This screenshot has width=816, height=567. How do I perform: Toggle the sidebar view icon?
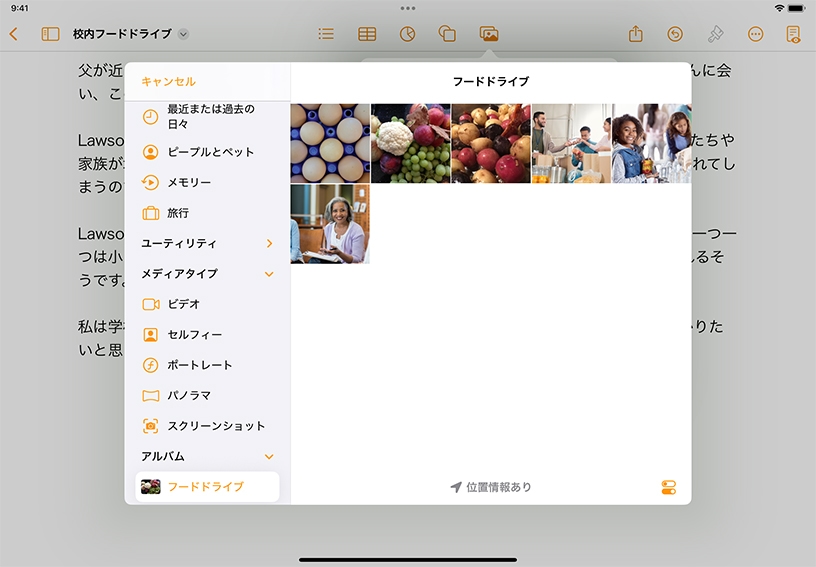[x=50, y=34]
